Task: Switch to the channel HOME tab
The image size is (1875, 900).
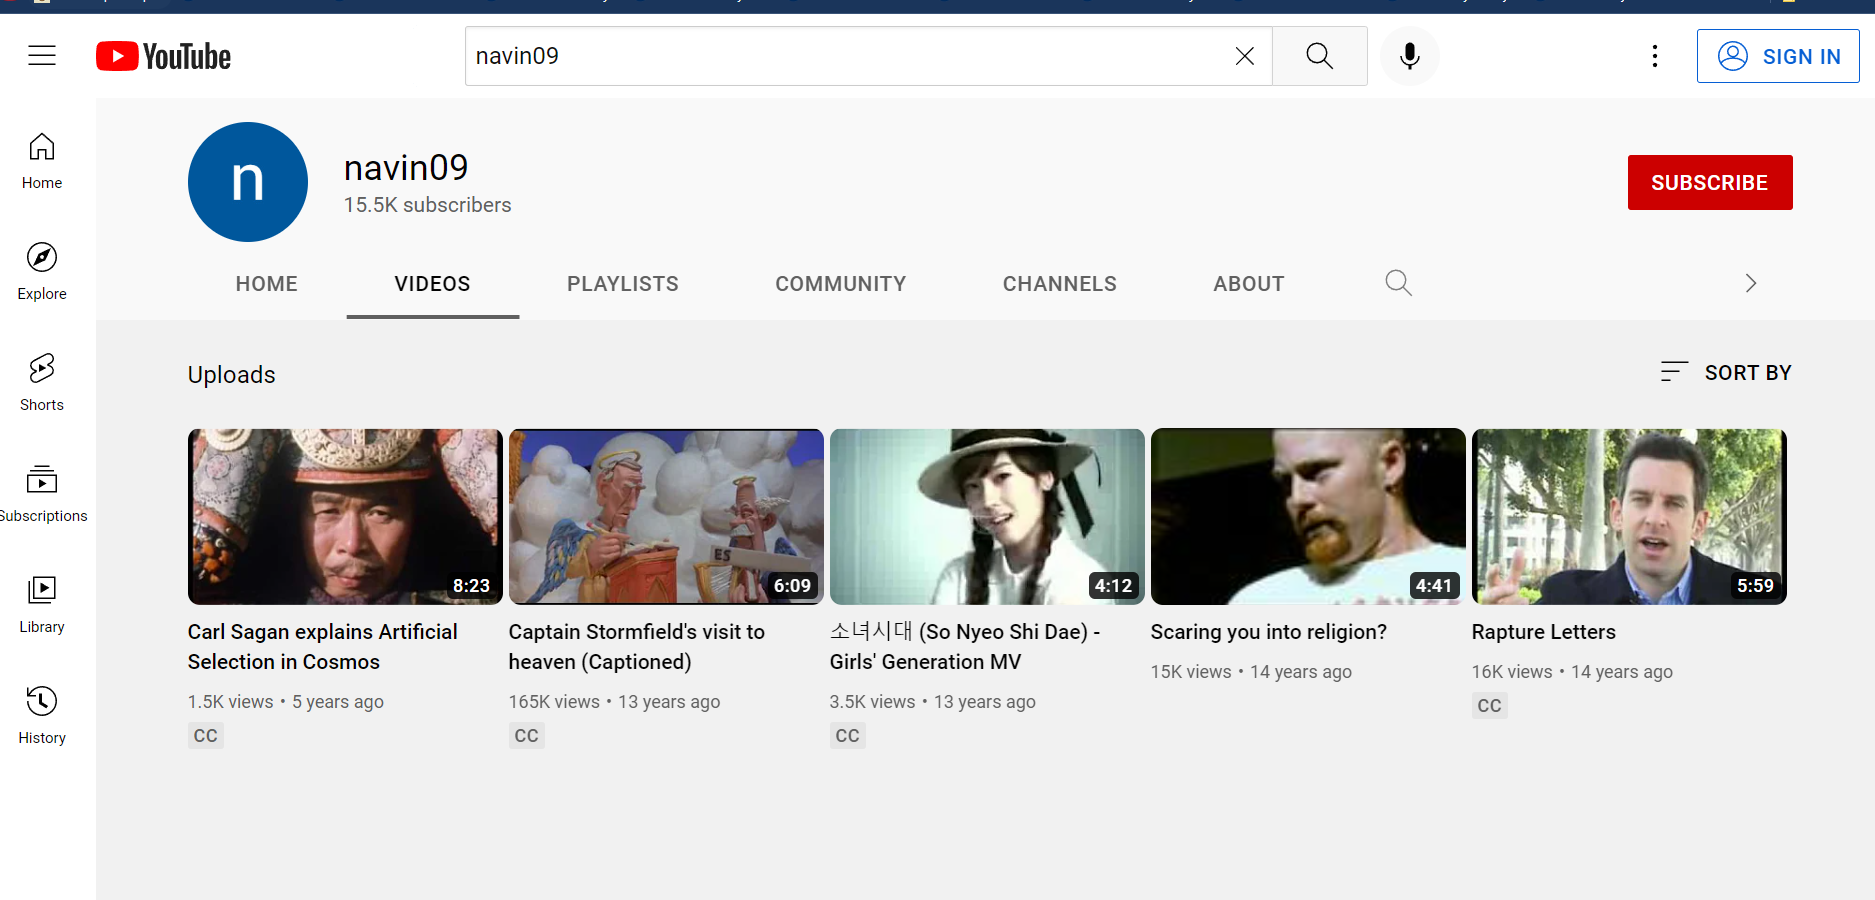Action: click(x=267, y=284)
